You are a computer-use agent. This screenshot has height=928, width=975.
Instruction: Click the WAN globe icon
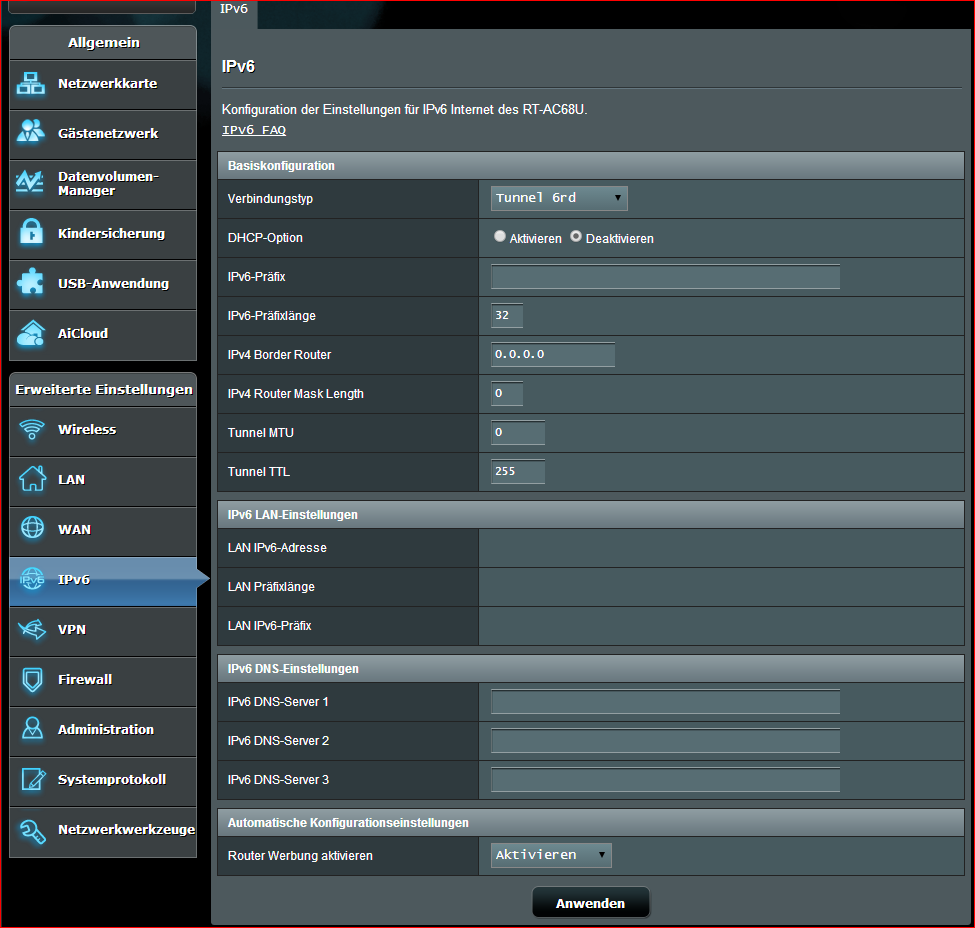(x=32, y=529)
